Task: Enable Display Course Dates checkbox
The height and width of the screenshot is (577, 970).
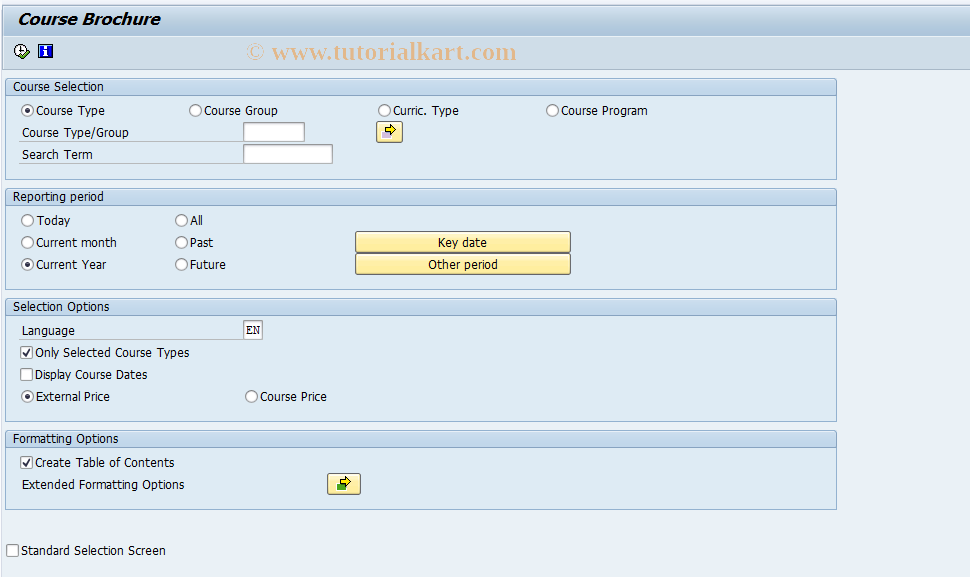Action: click(27, 375)
